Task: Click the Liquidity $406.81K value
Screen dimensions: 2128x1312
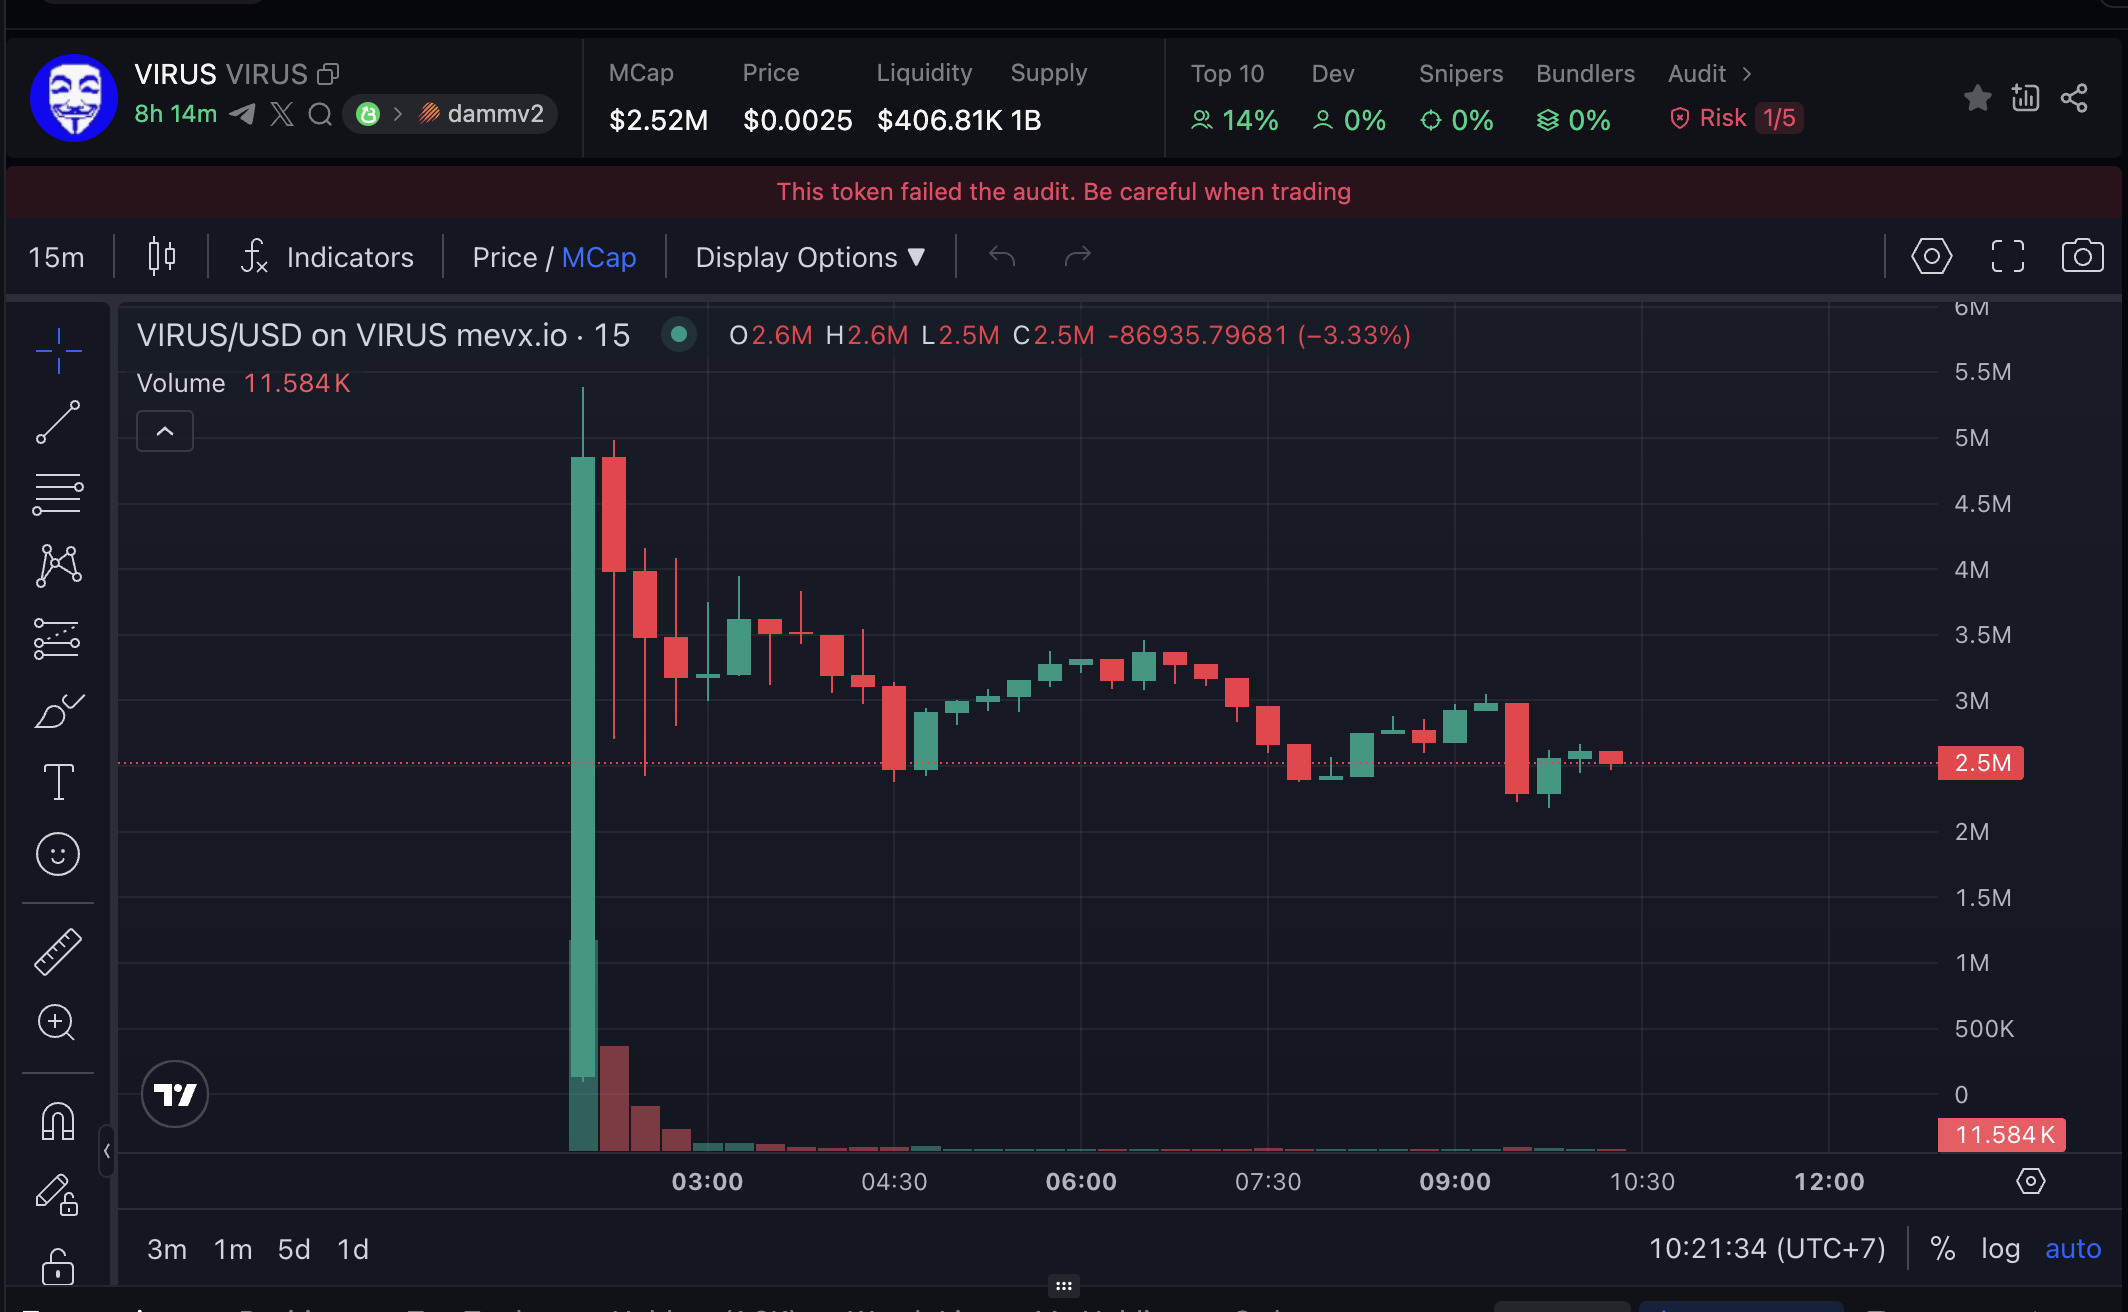Action: tap(940, 120)
